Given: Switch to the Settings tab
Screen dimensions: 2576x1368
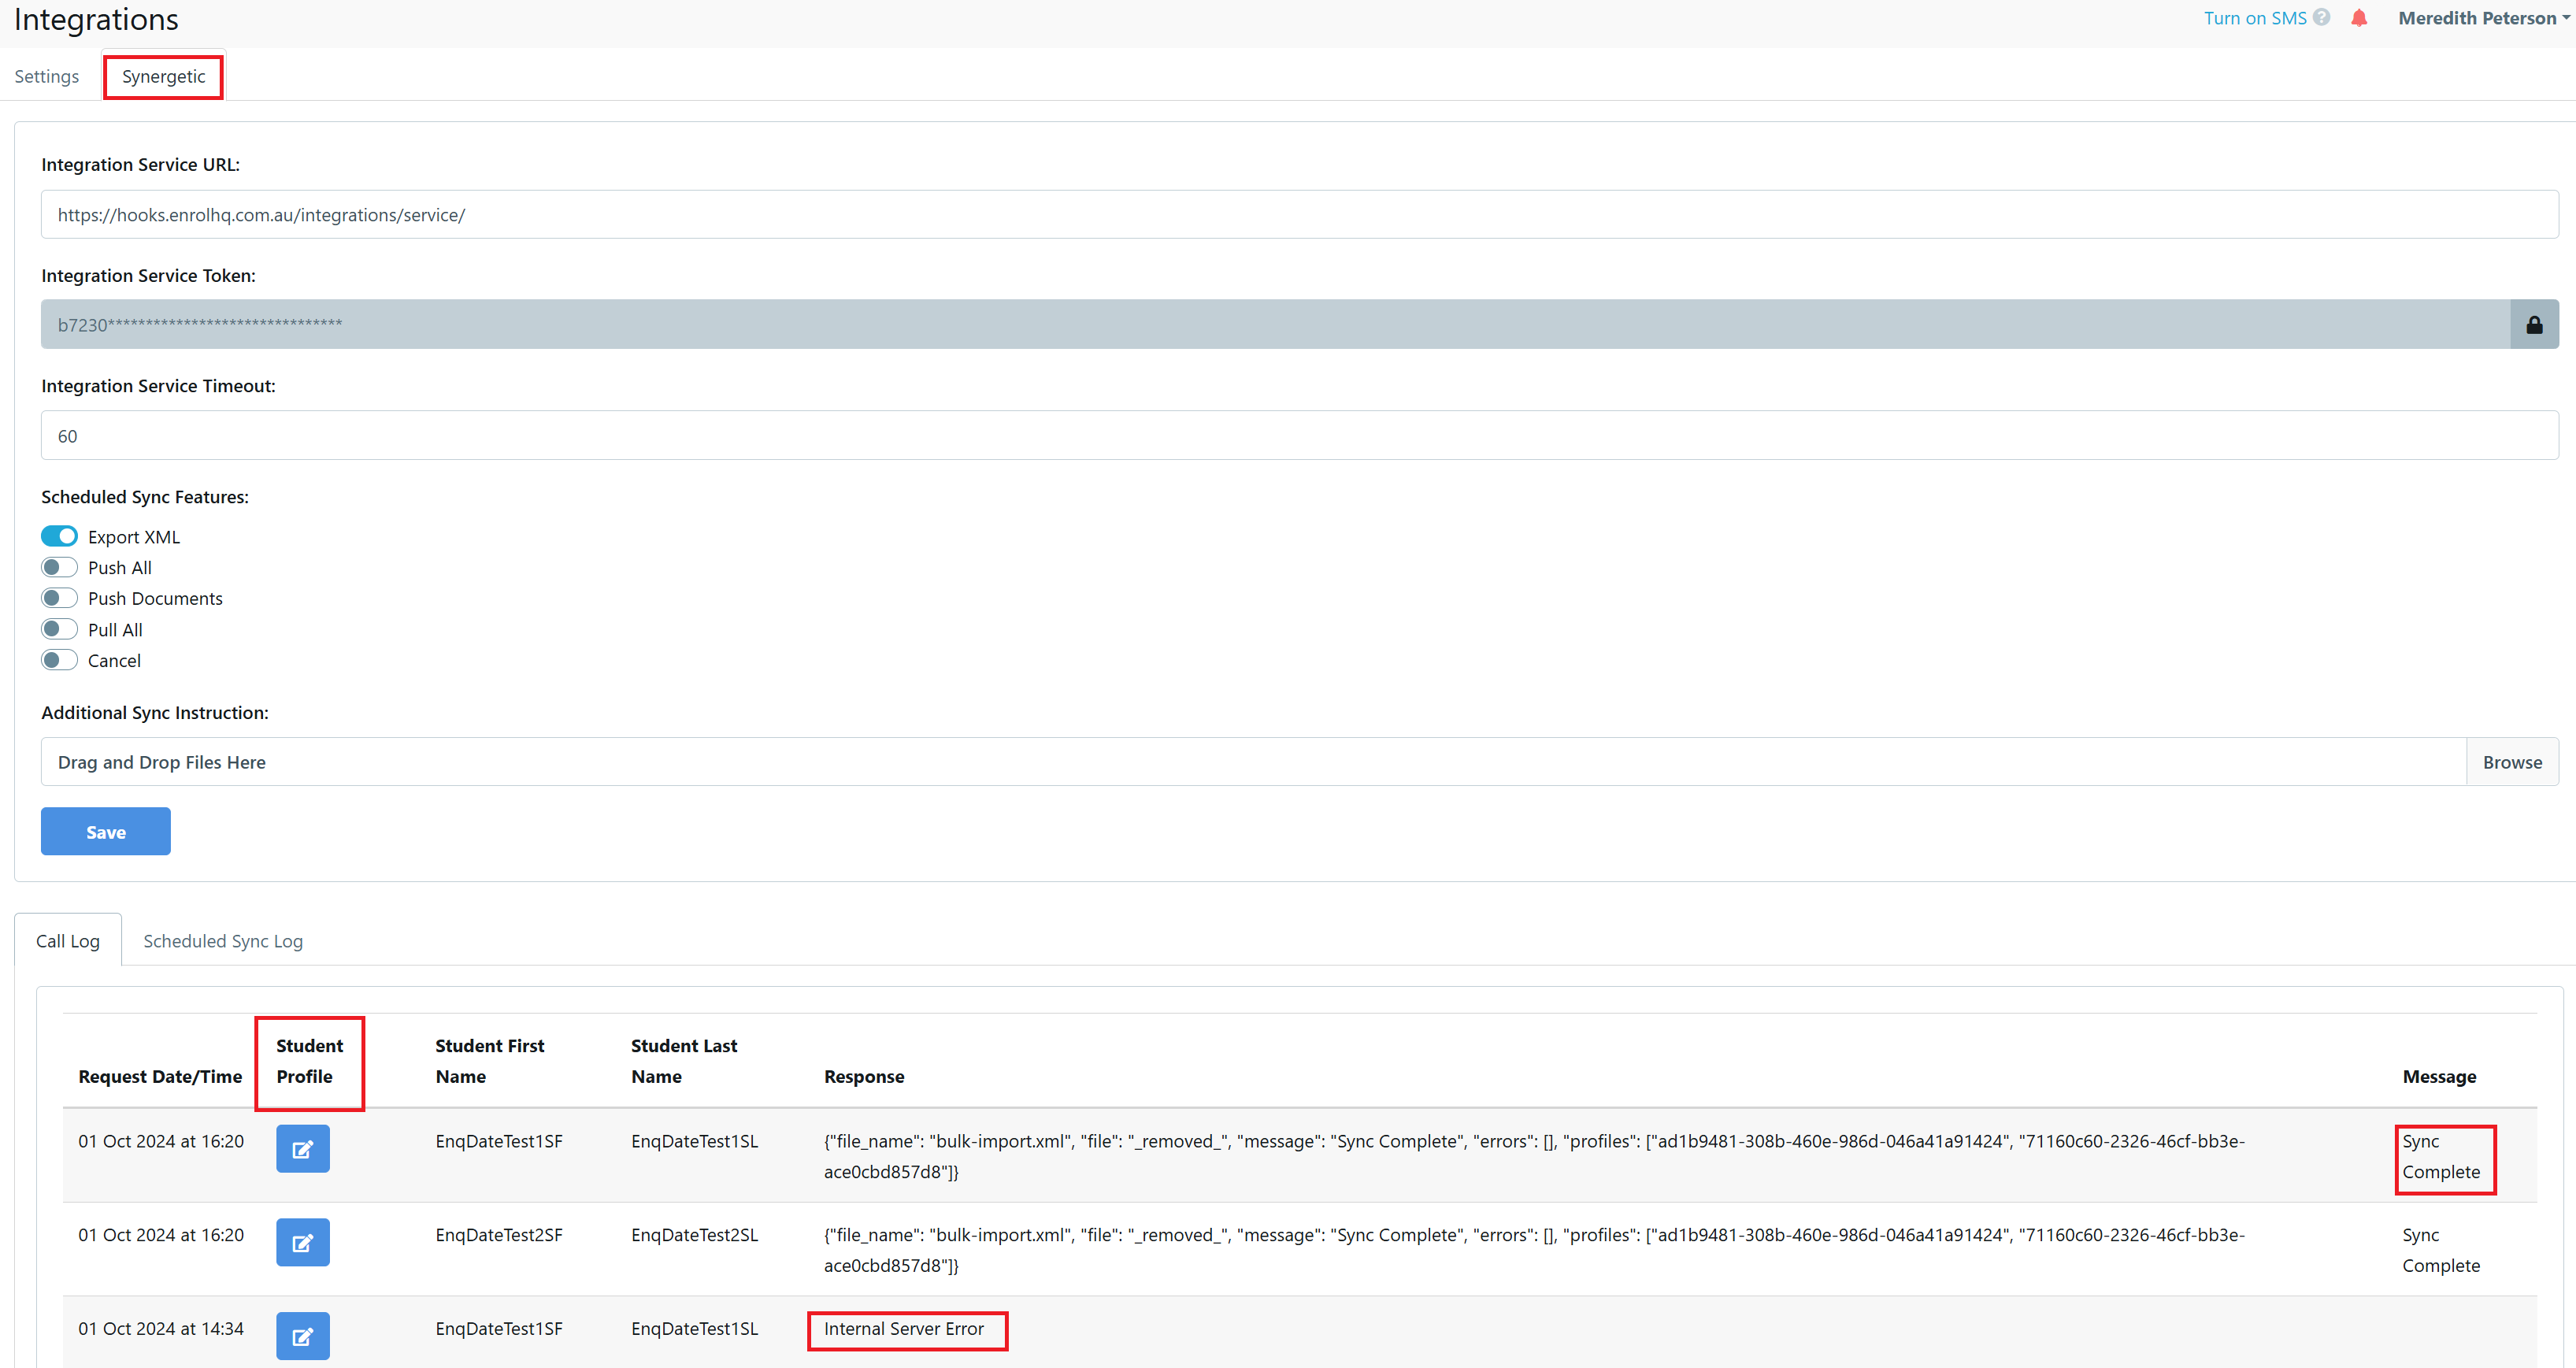Looking at the screenshot, I should point(46,76).
